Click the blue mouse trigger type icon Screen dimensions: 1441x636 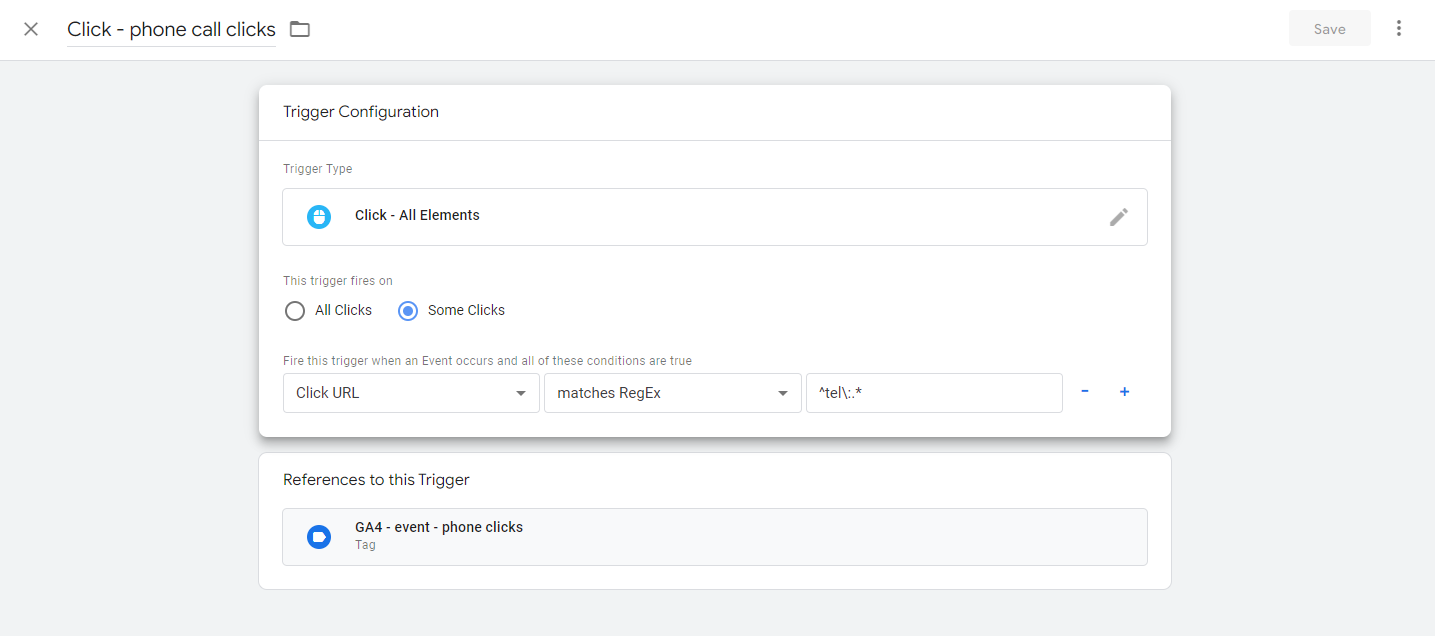[319, 216]
